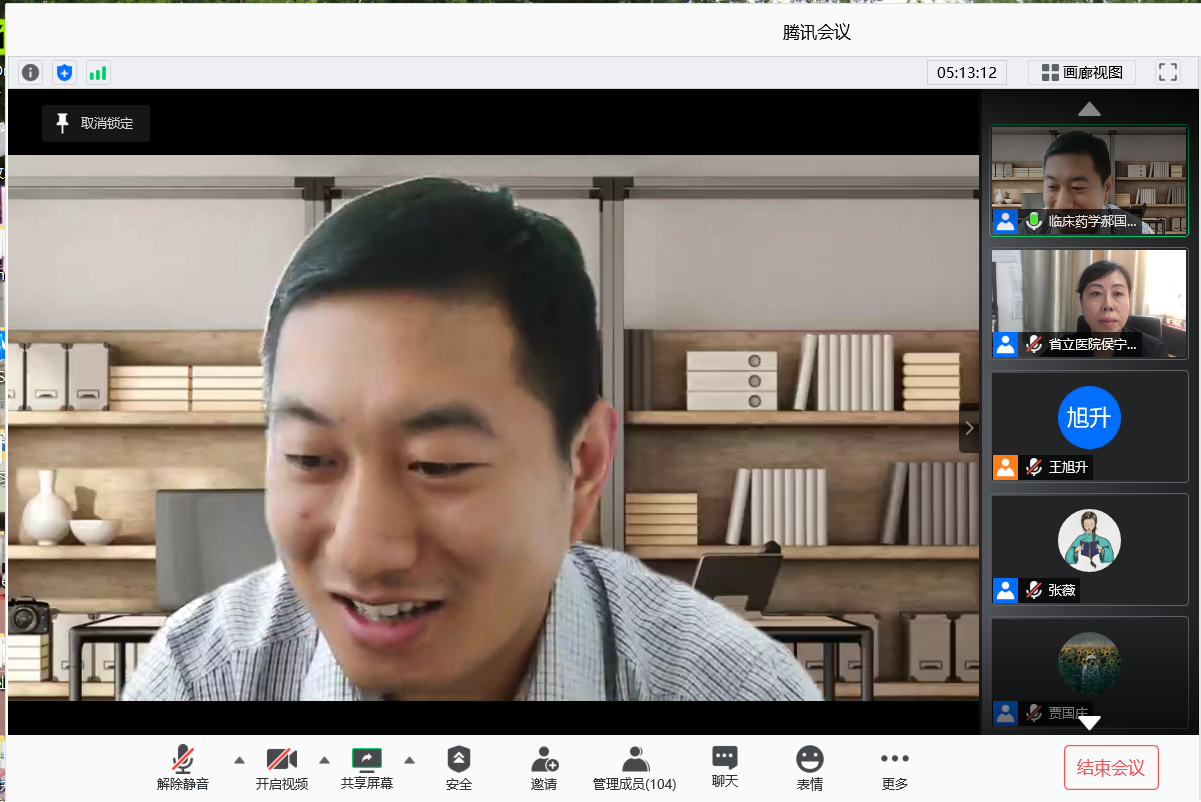The width and height of the screenshot is (1201, 802).
Task: Open the 聊天 chat panel
Action: pyautogui.click(x=725, y=767)
